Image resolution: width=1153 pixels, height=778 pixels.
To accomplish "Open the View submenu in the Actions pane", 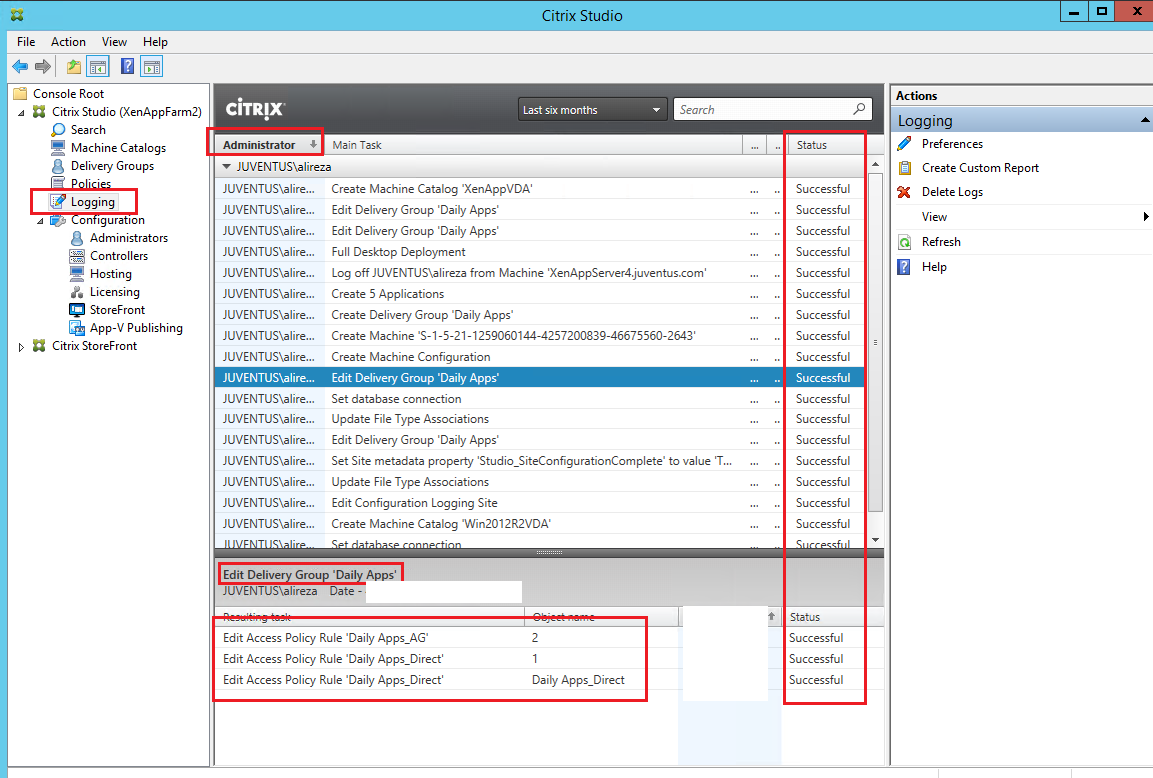I will [x=934, y=216].
